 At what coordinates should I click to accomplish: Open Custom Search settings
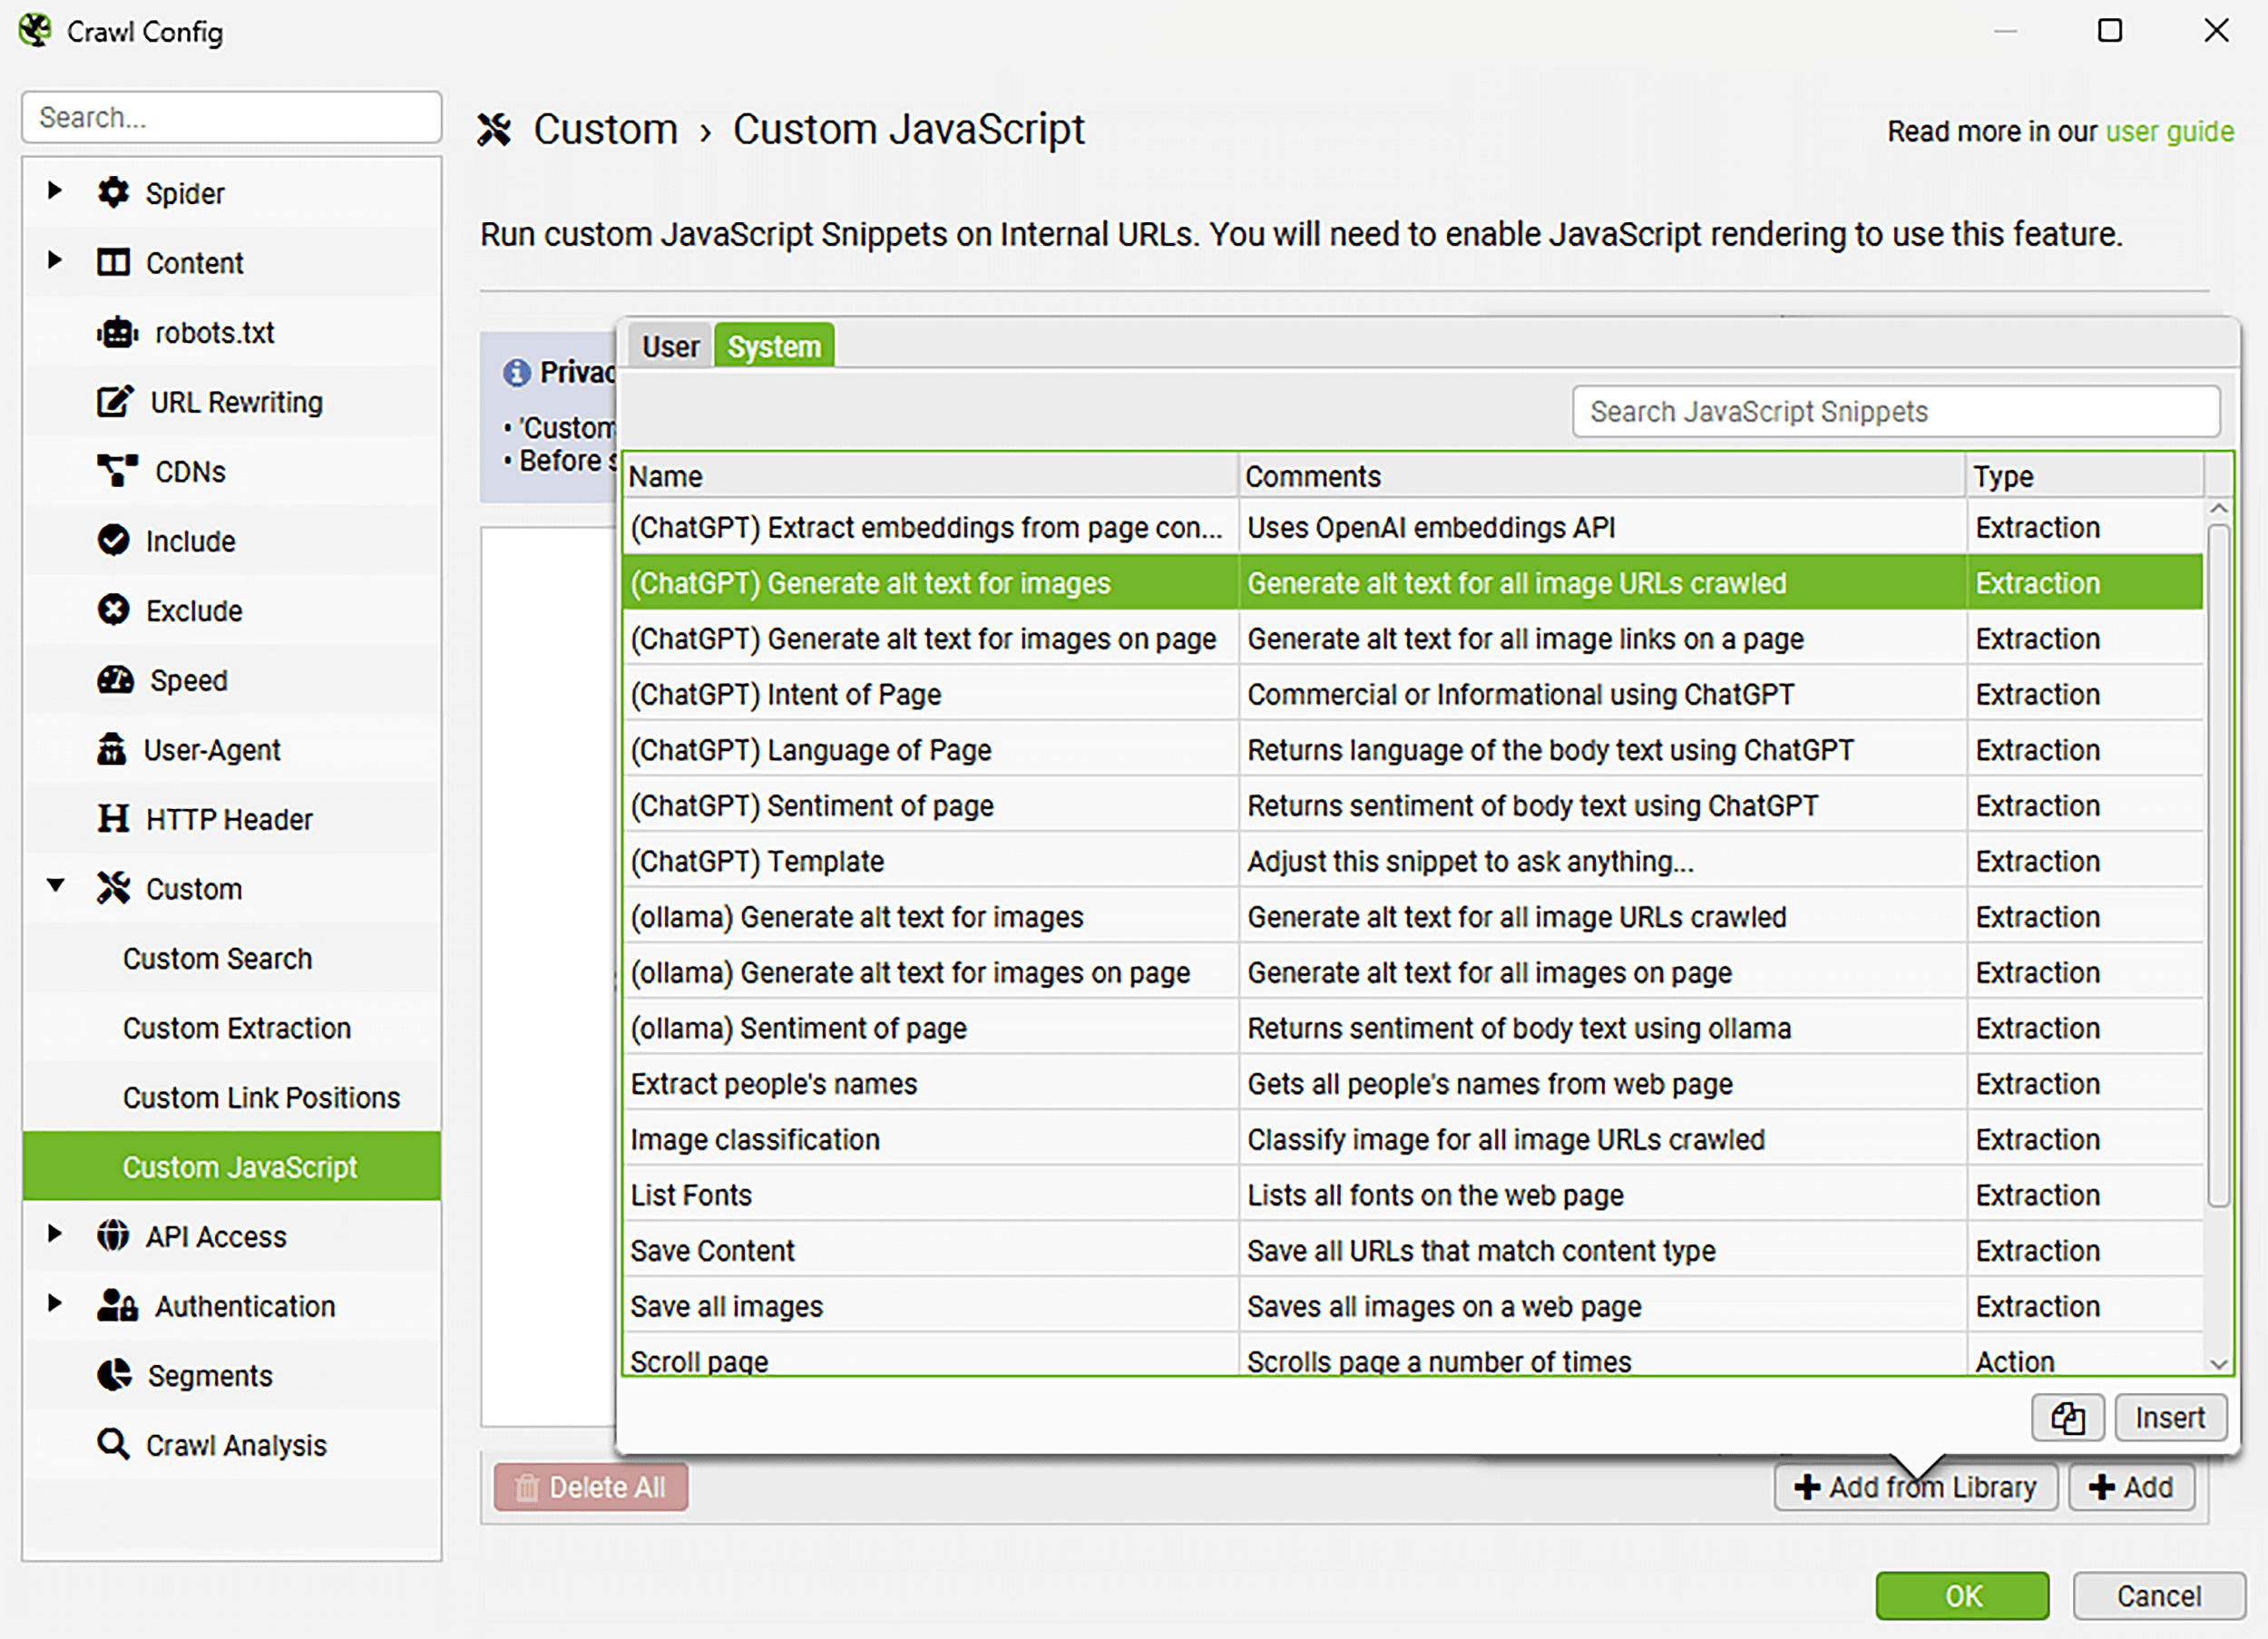[x=217, y=958]
